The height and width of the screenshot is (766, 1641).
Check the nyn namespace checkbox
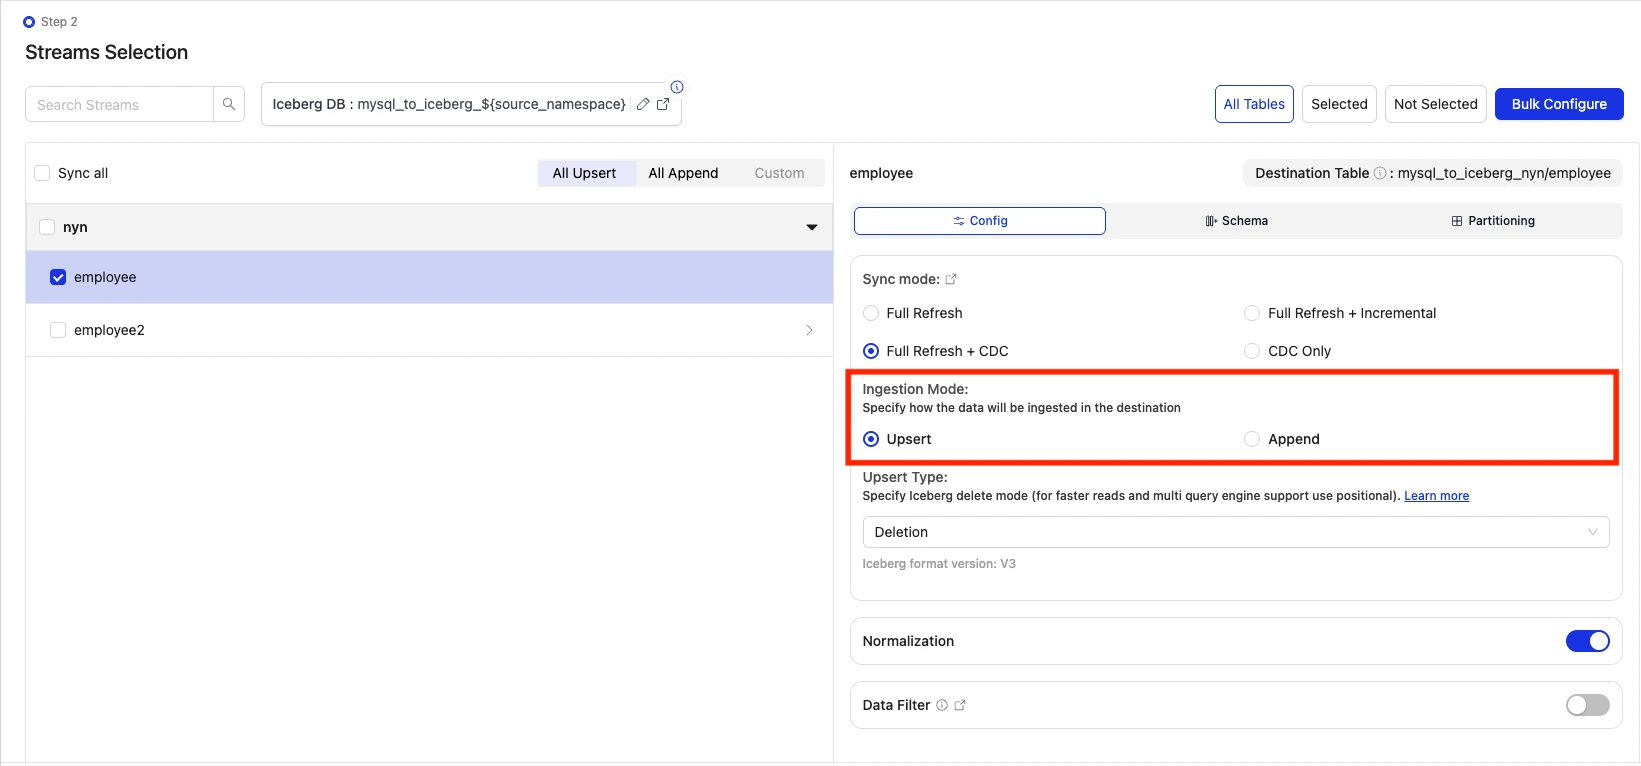click(47, 227)
